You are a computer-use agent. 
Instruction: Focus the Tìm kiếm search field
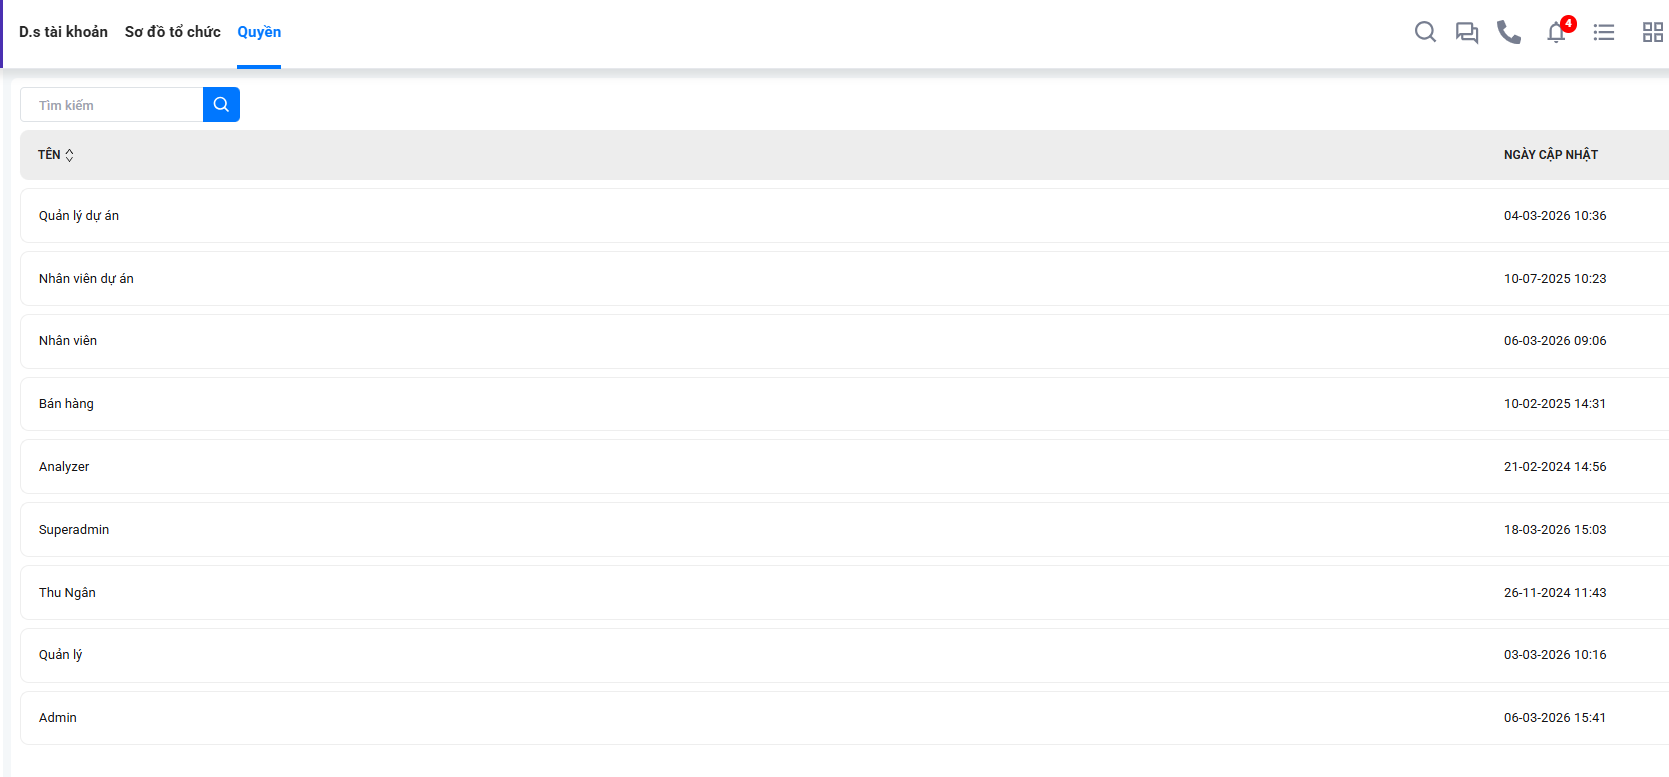pos(112,105)
